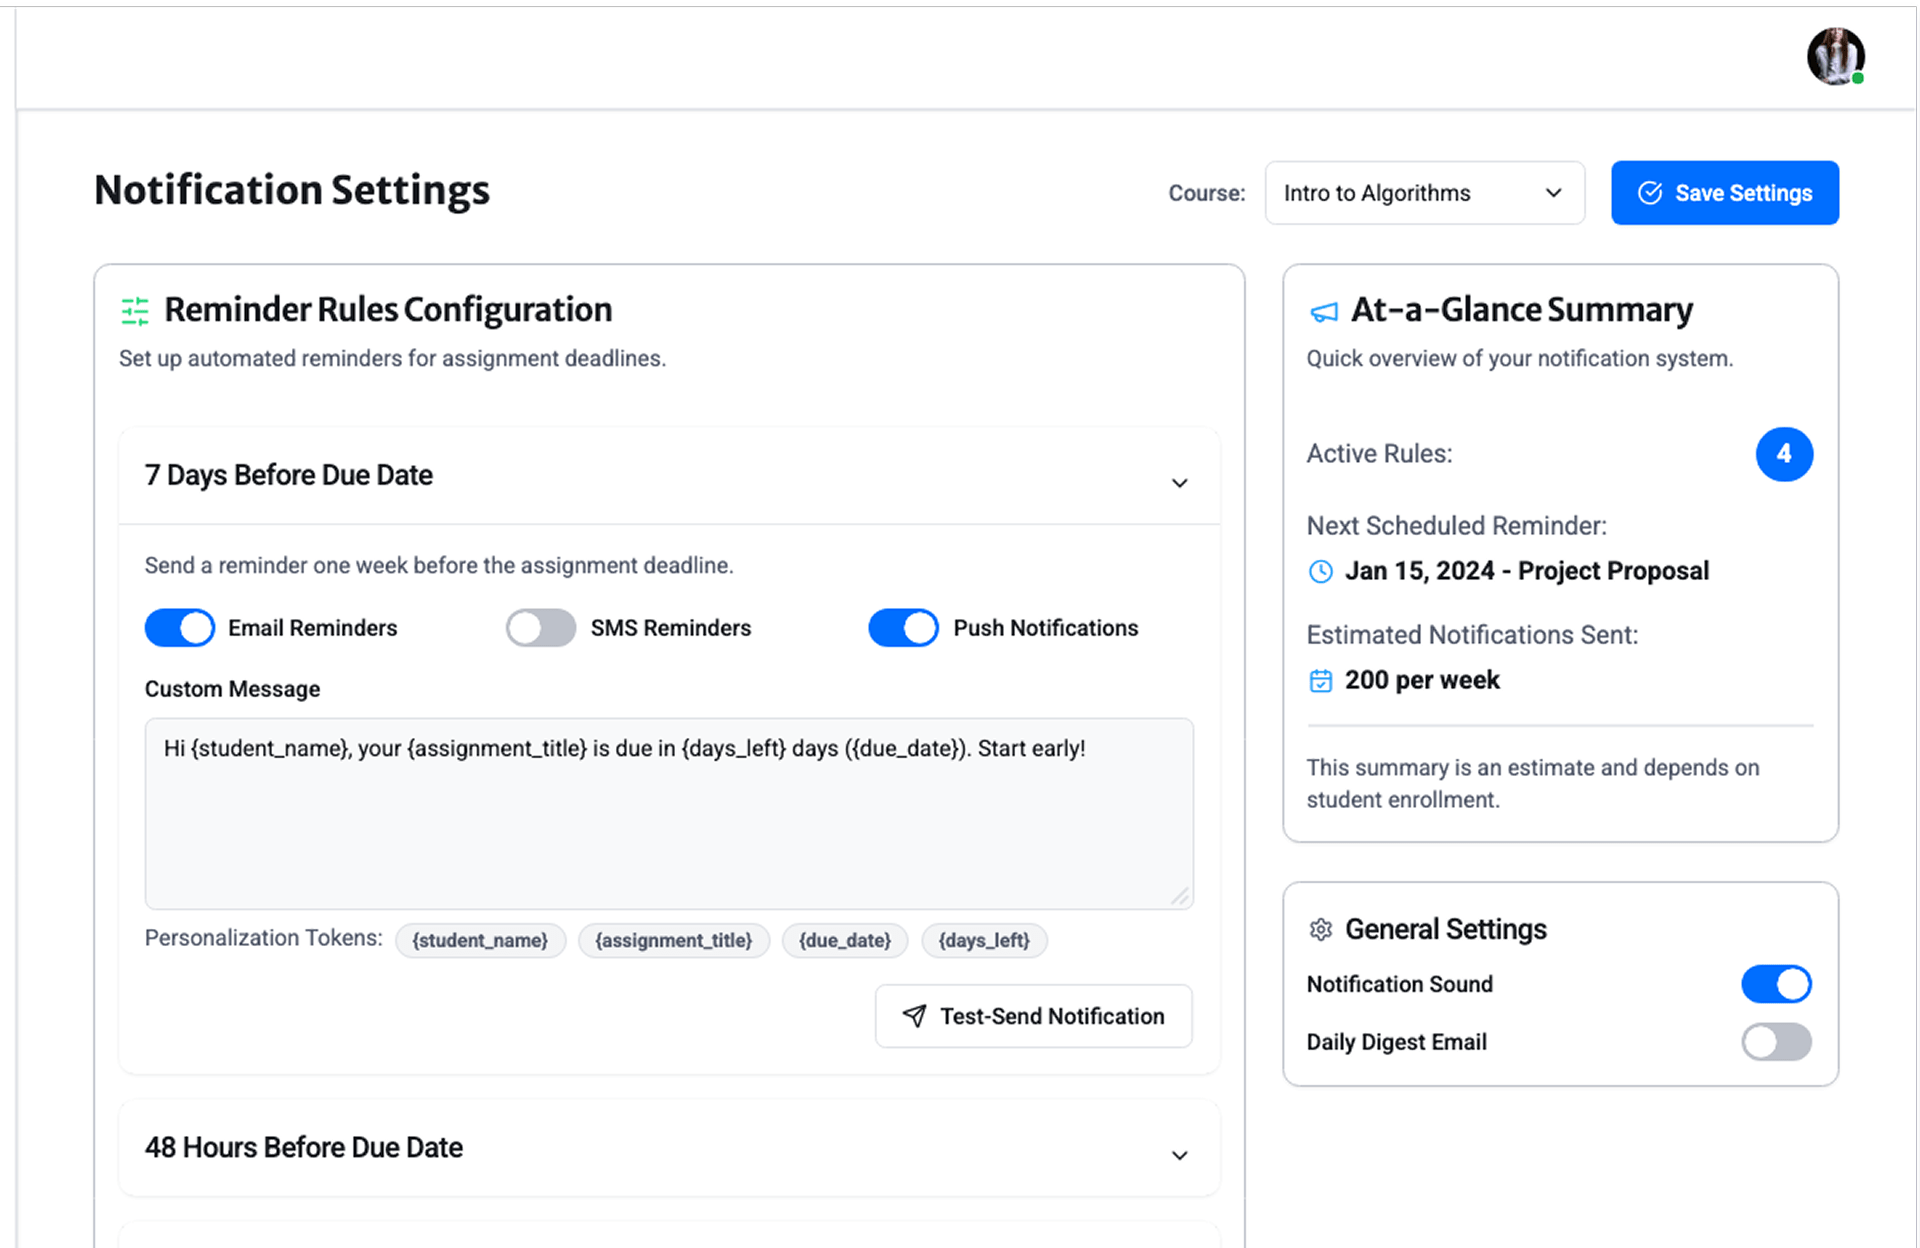The height and width of the screenshot is (1248, 1920).
Task: Click the paper plane icon in Test-Send Notification
Action: (x=914, y=1016)
